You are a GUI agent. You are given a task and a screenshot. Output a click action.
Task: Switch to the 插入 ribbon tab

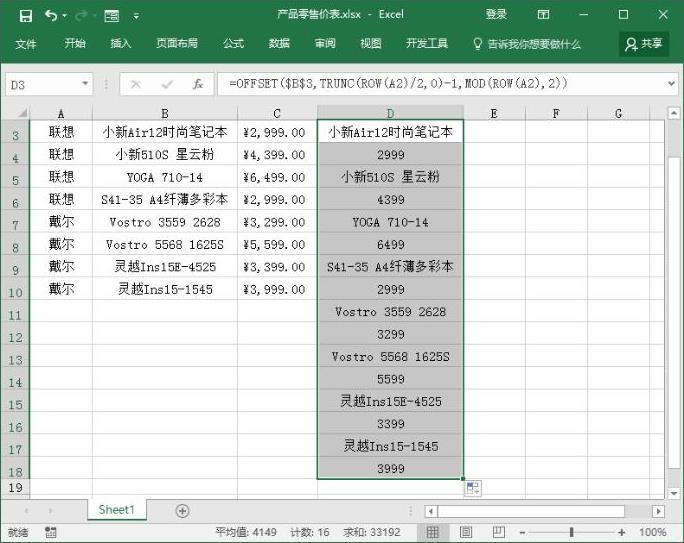pos(121,43)
